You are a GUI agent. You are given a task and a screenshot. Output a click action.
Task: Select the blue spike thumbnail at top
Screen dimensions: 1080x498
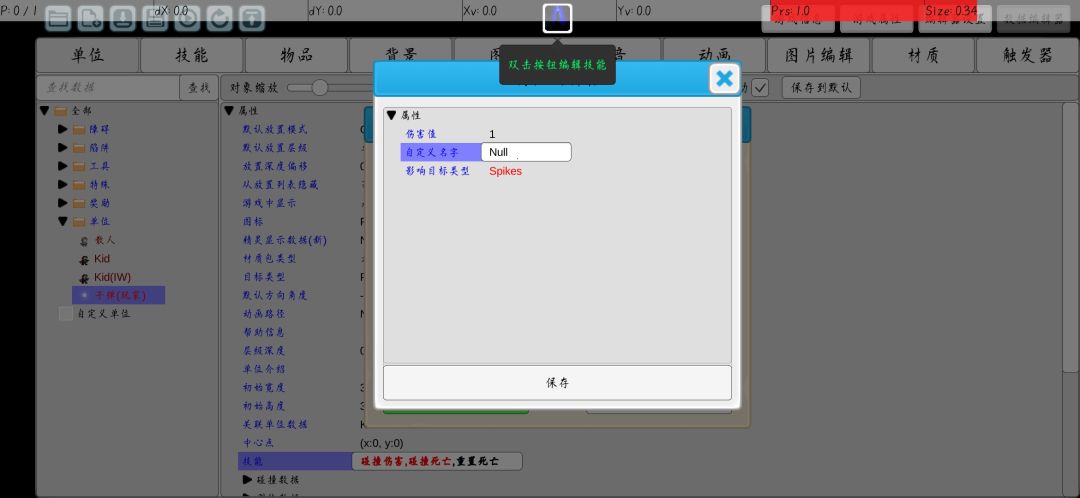pyautogui.click(x=557, y=18)
